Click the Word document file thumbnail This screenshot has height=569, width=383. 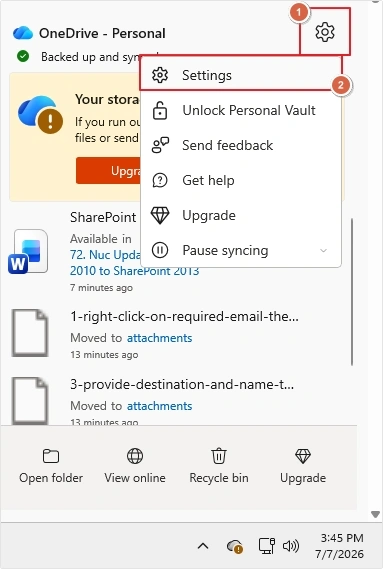point(28,252)
